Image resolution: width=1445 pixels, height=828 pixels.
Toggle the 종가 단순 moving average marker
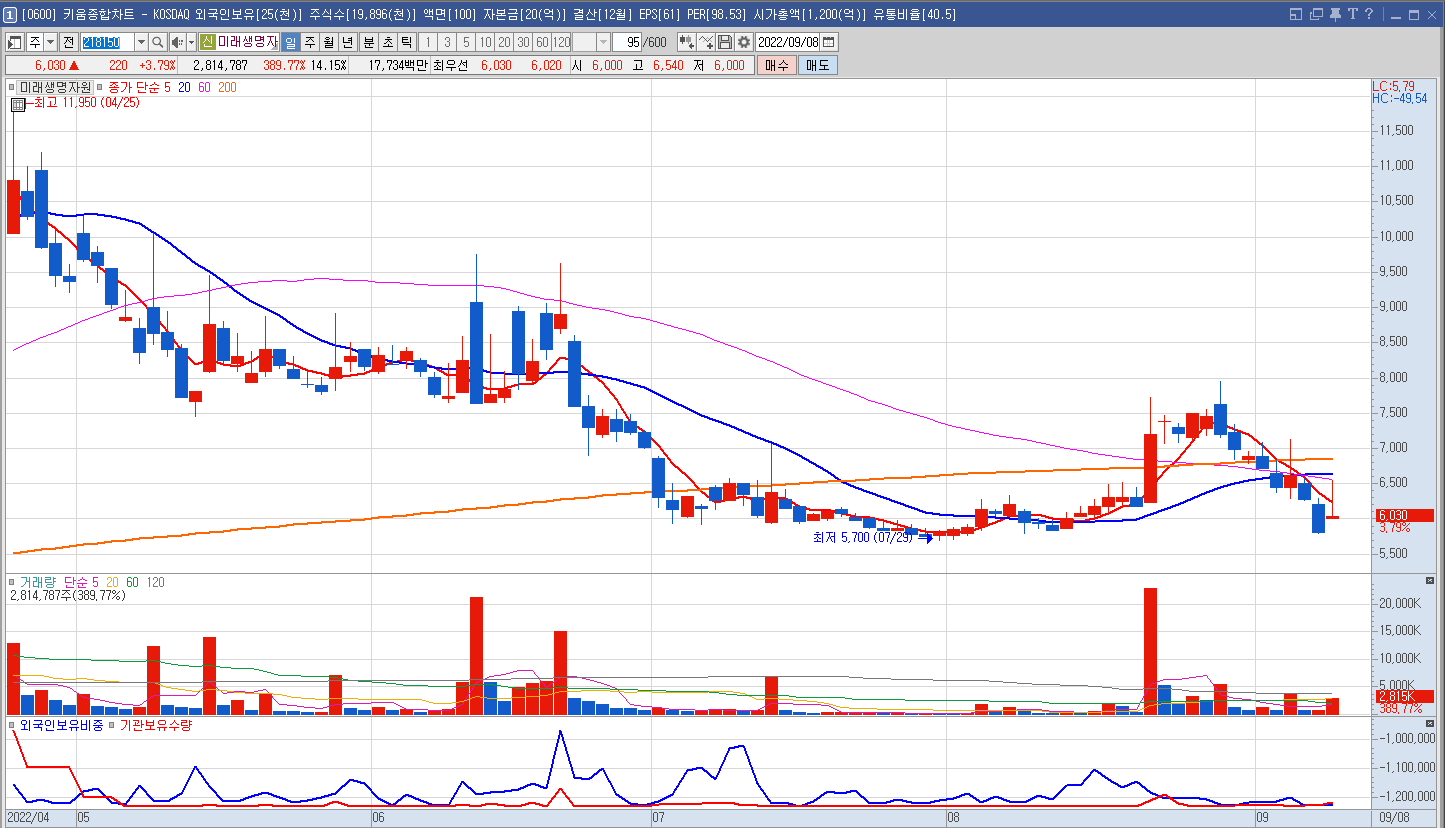(100, 87)
